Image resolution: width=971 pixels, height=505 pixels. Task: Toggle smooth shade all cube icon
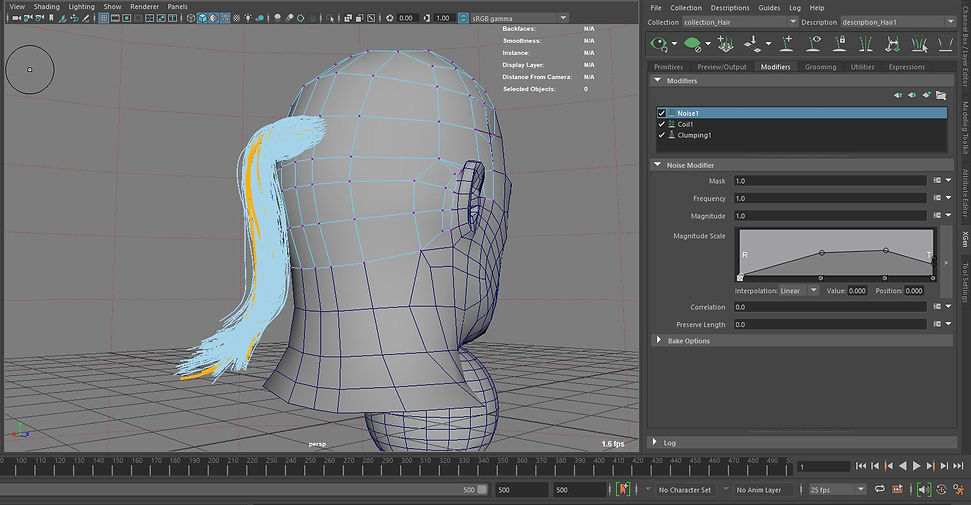point(202,18)
